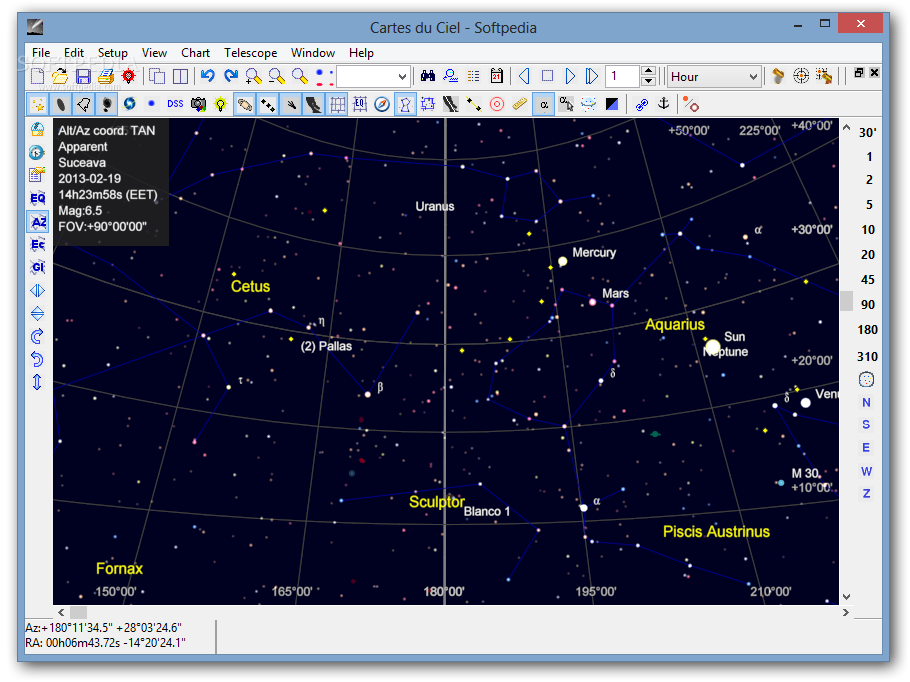Point the view to Z zenith
Viewport: 910px width, 682px height.
[x=866, y=494]
